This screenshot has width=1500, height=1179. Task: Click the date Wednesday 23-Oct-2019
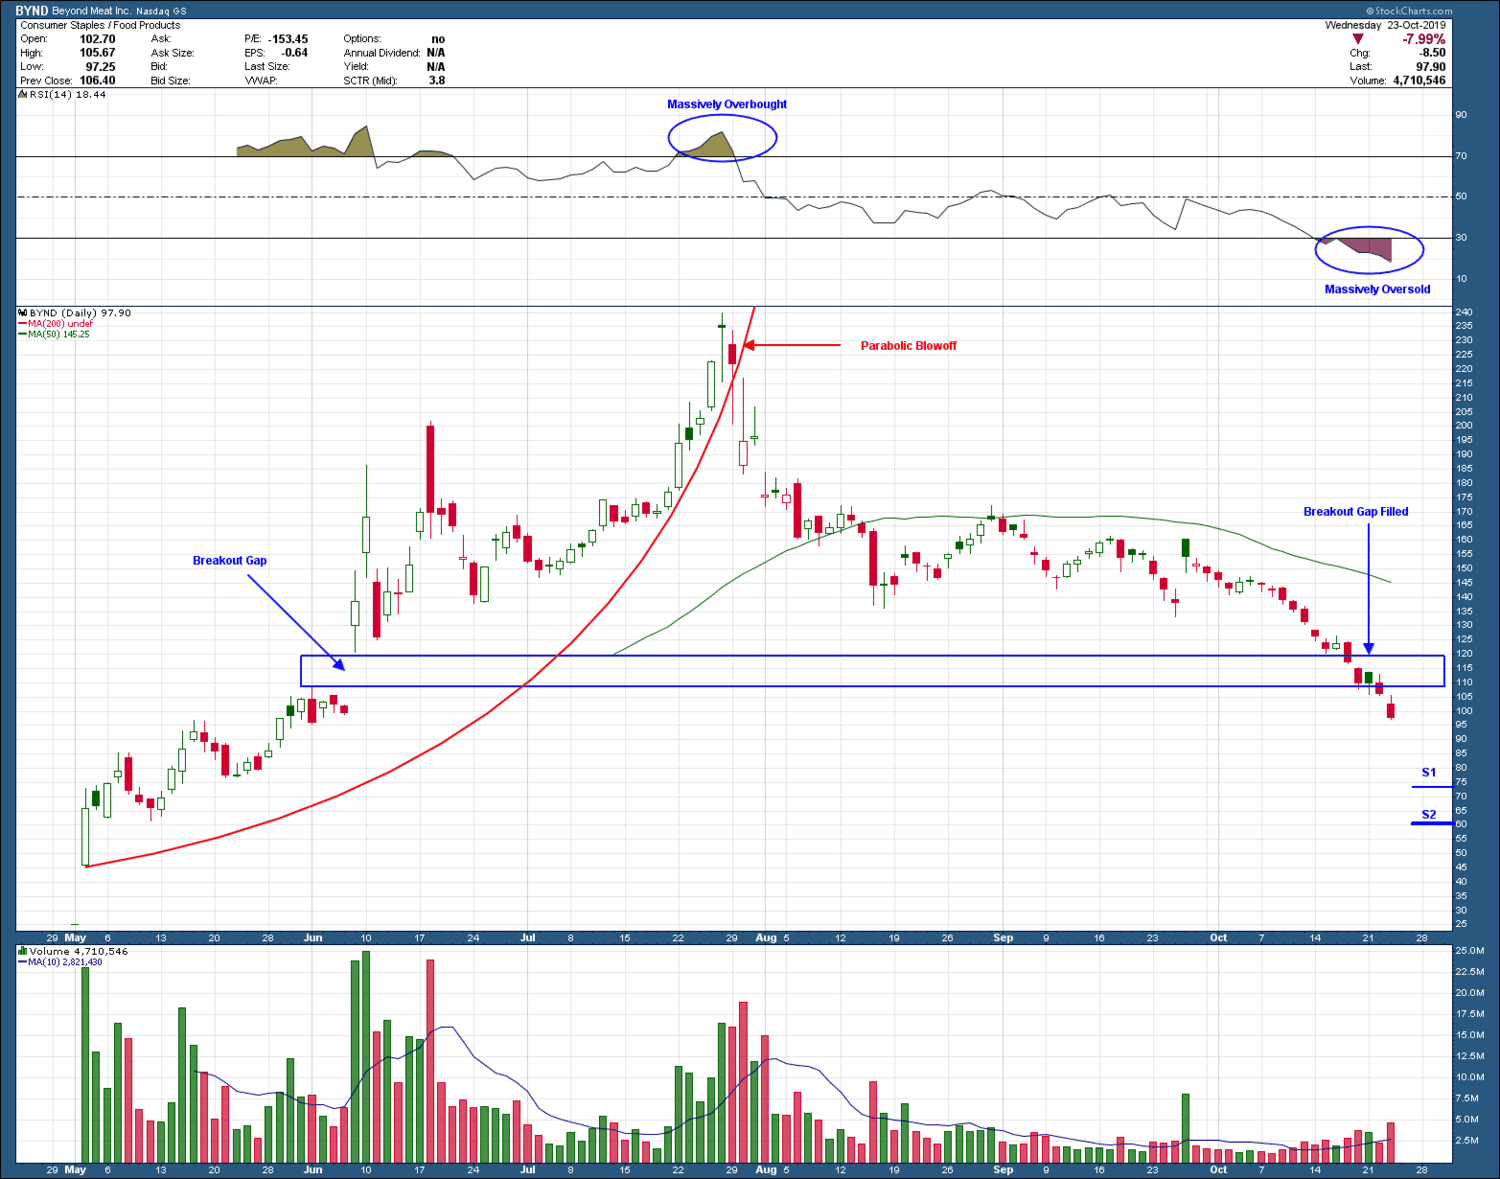1385,25
